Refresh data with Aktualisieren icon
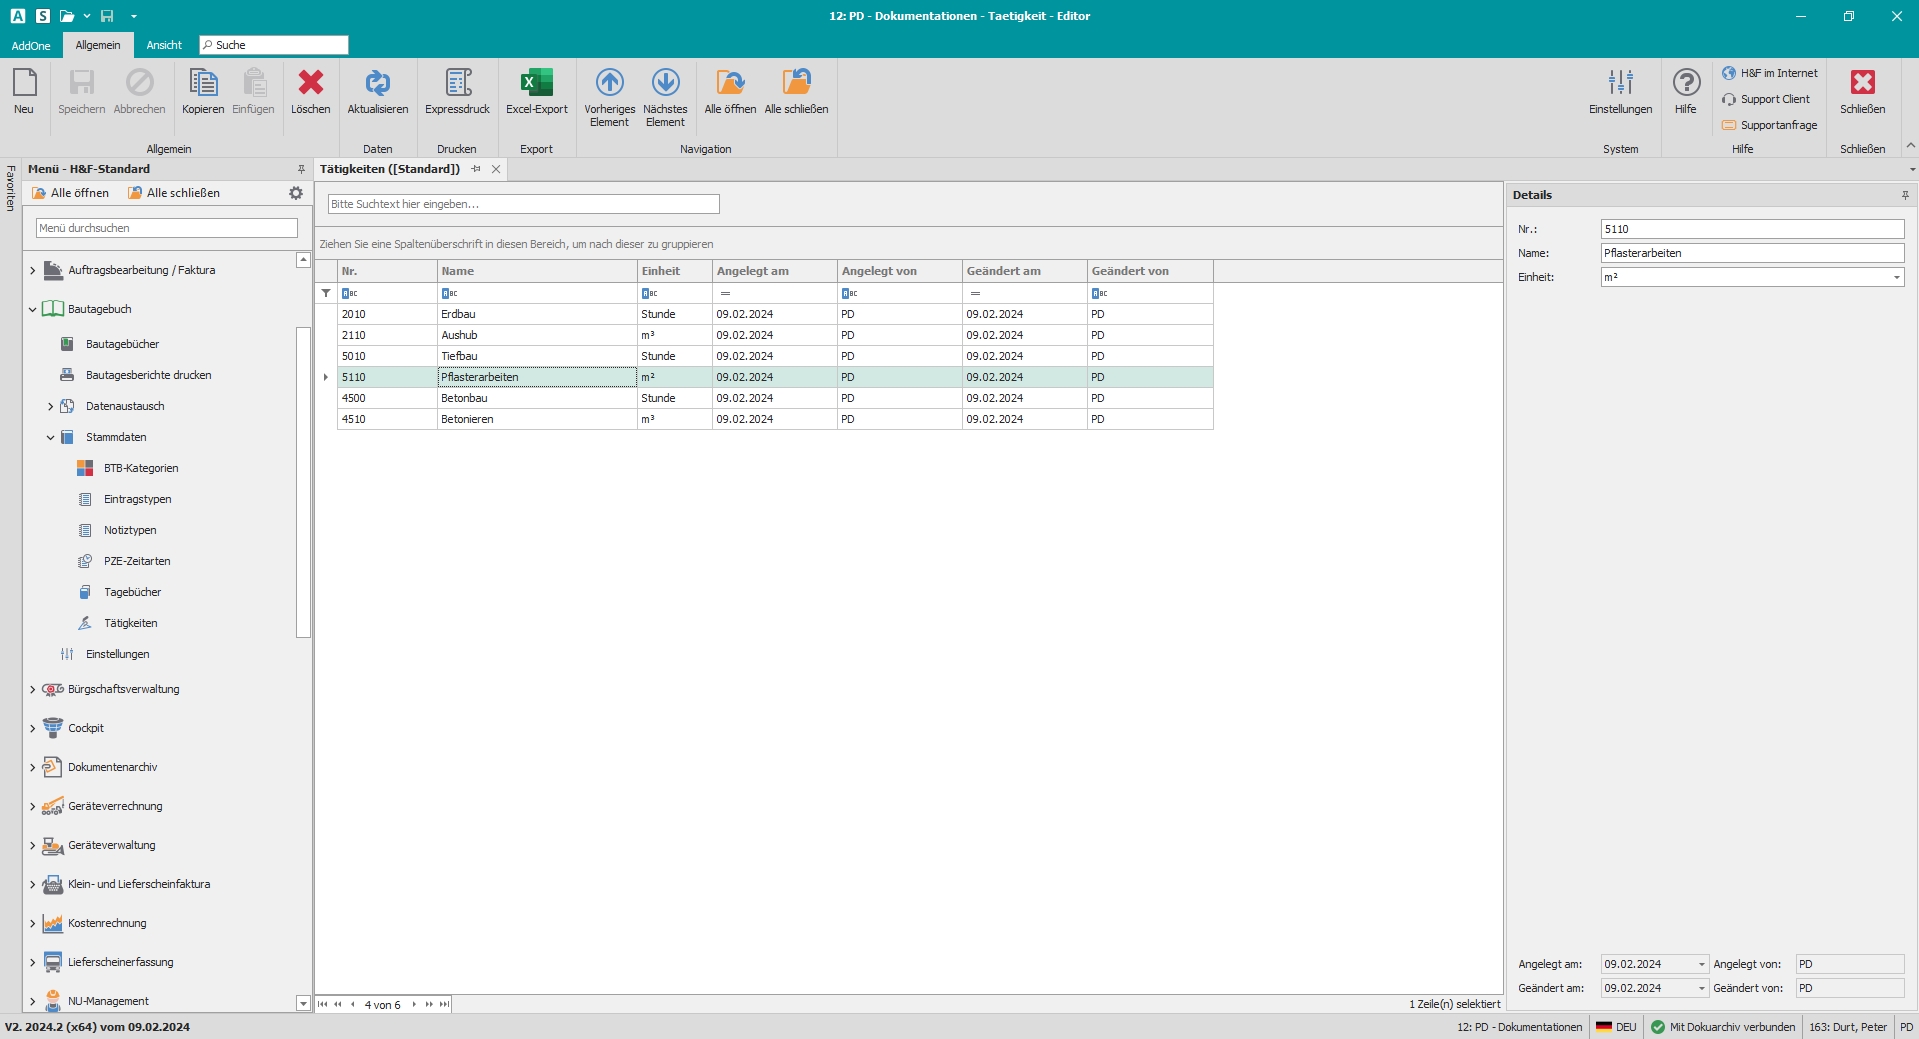This screenshot has height=1039, width=1919. tap(377, 84)
